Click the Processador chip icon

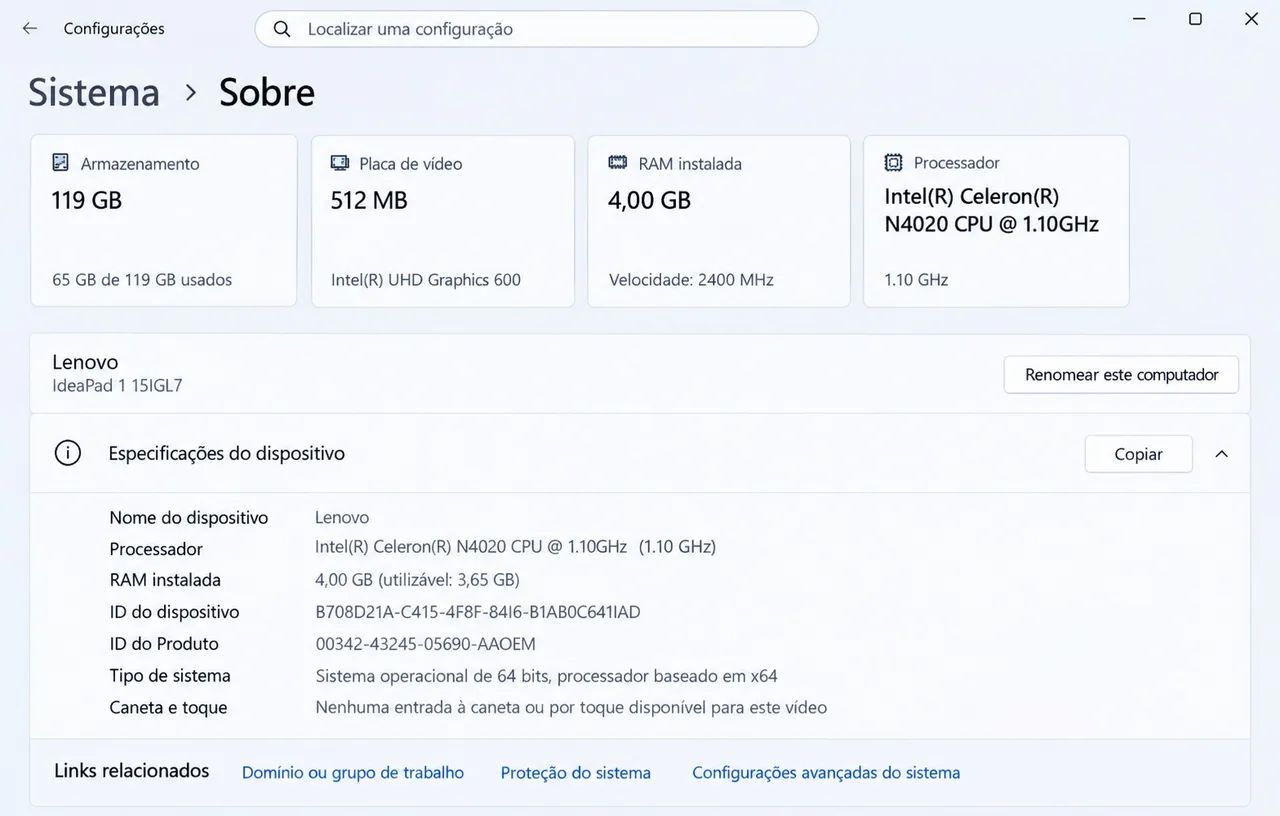click(x=894, y=162)
